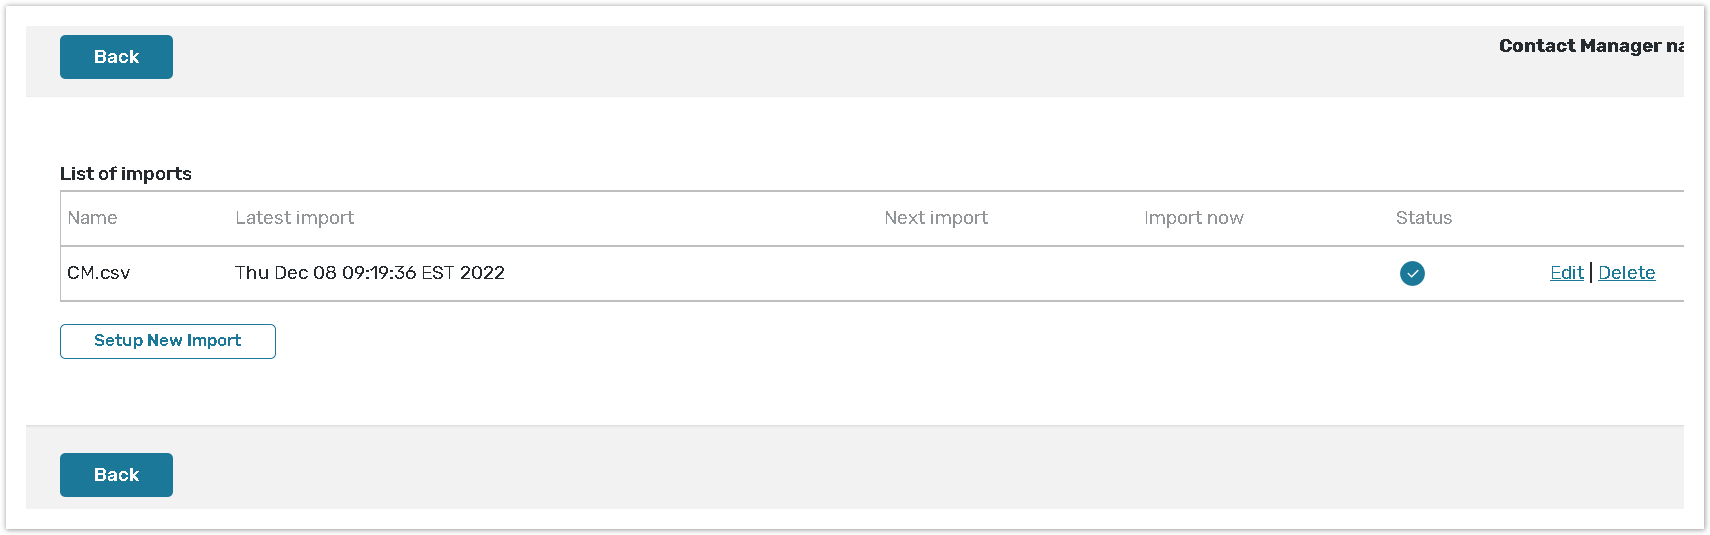Delete the CM.csv import

point(1626,273)
